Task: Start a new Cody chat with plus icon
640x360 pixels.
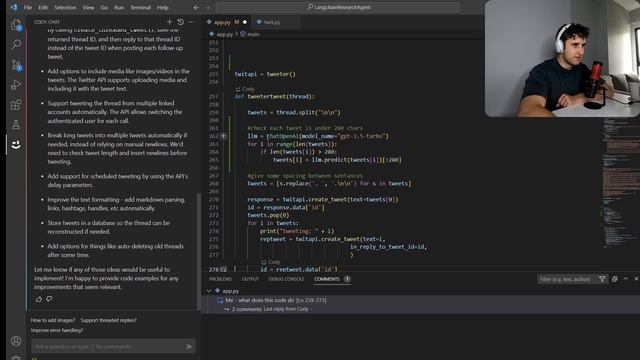Action: pos(169,22)
